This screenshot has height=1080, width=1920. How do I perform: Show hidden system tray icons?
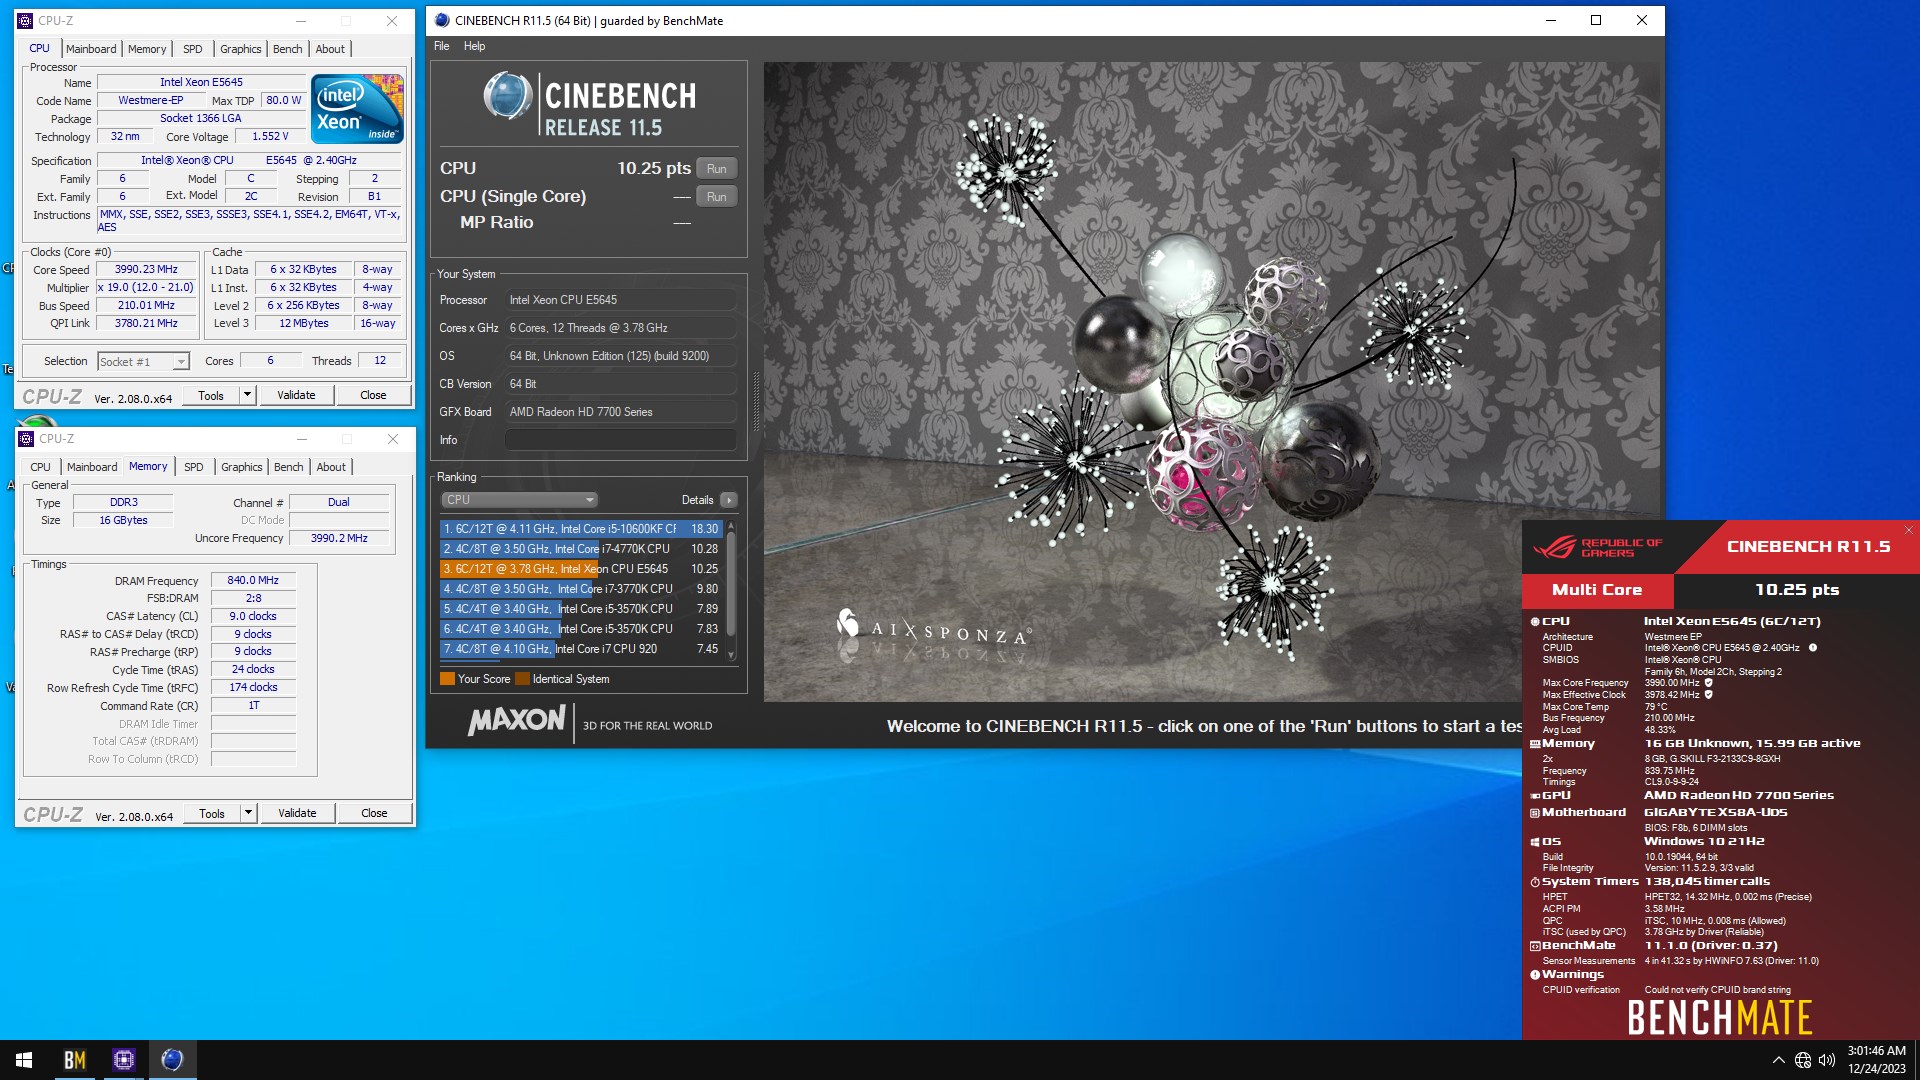point(1778,1060)
